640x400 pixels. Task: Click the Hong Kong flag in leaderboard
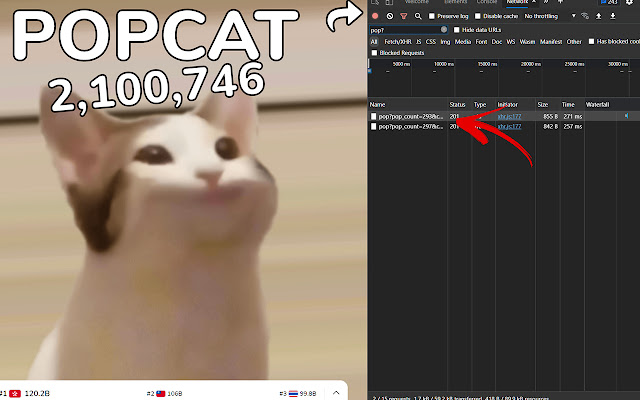(x=15, y=393)
